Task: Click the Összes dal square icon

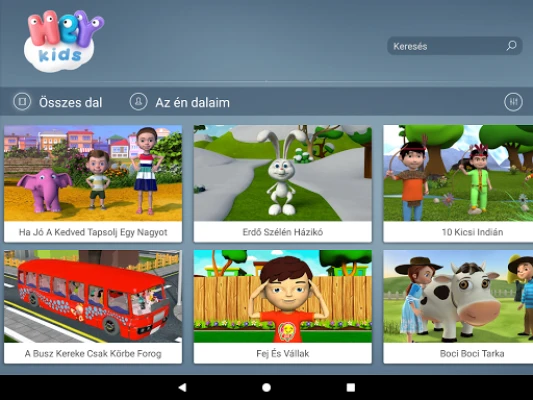Action: (x=22, y=102)
